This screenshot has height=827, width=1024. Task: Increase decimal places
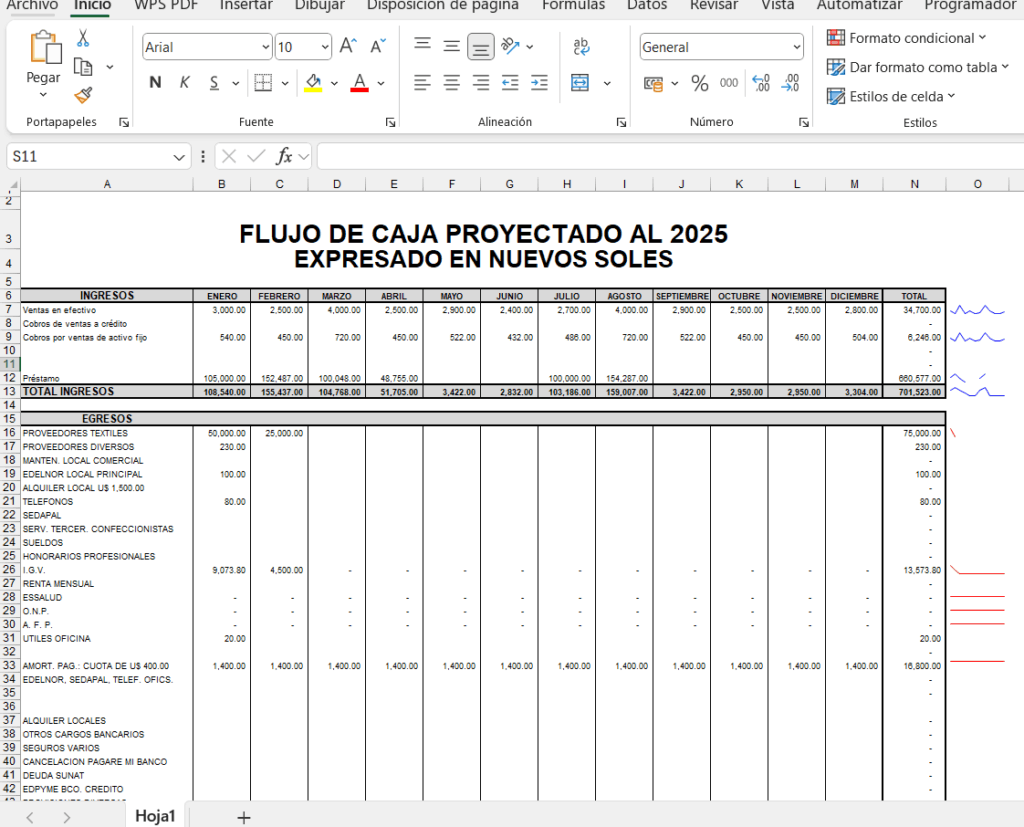[x=761, y=83]
